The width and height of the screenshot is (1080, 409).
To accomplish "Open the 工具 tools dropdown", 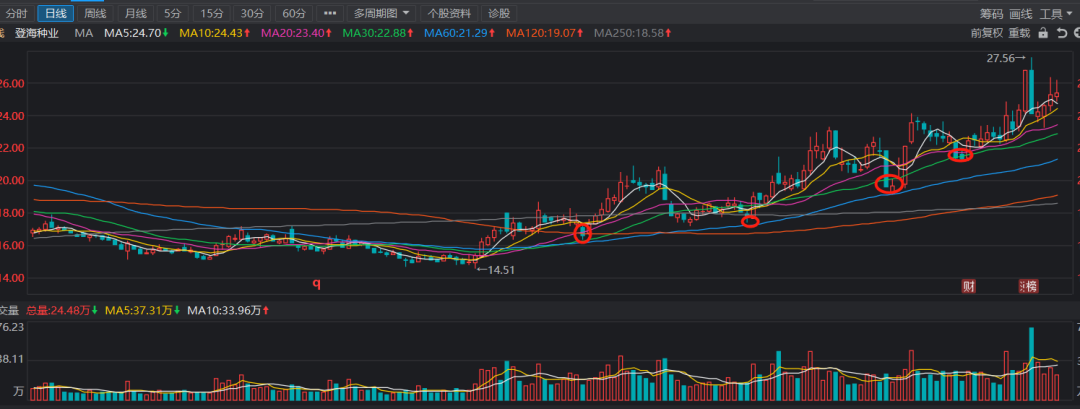I will [1054, 13].
